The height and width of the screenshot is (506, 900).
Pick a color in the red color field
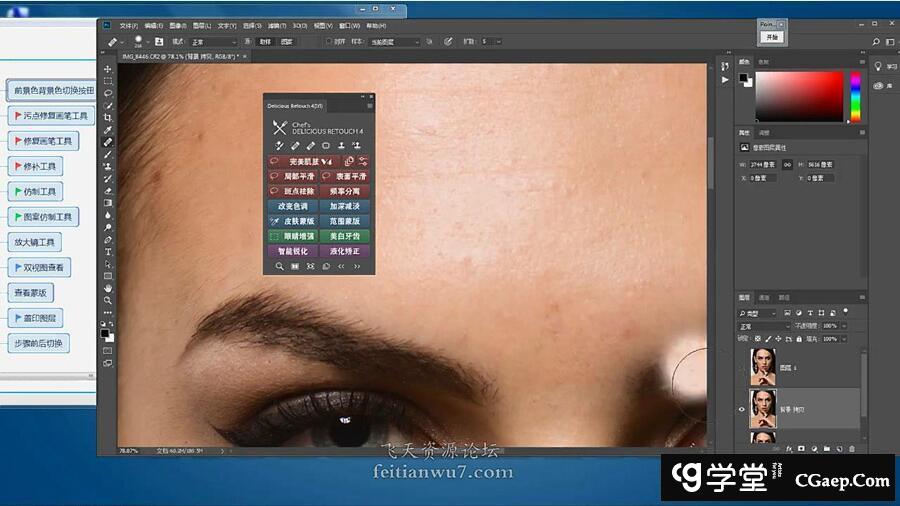click(800, 97)
